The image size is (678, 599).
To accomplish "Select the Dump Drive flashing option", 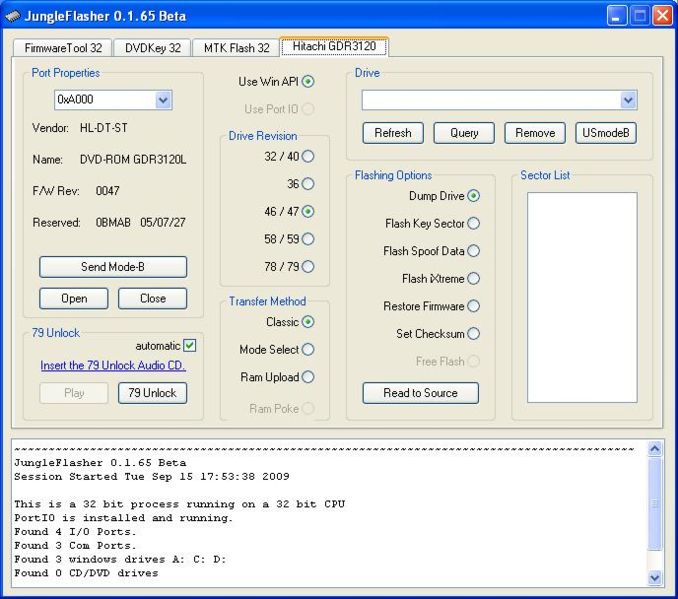I will tap(473, 196).
